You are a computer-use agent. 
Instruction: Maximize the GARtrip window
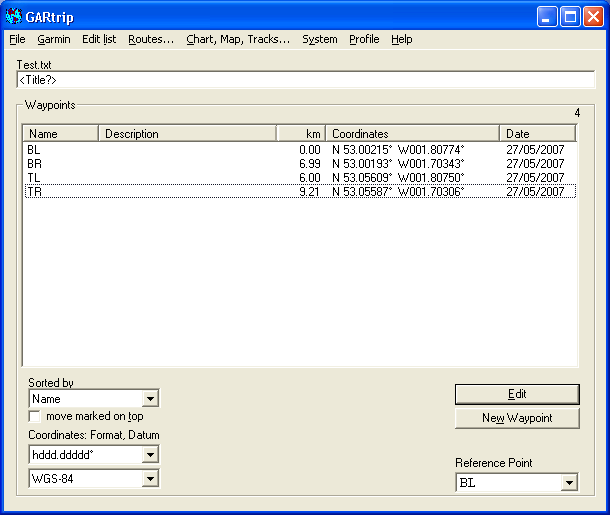(x=570, y=17)
